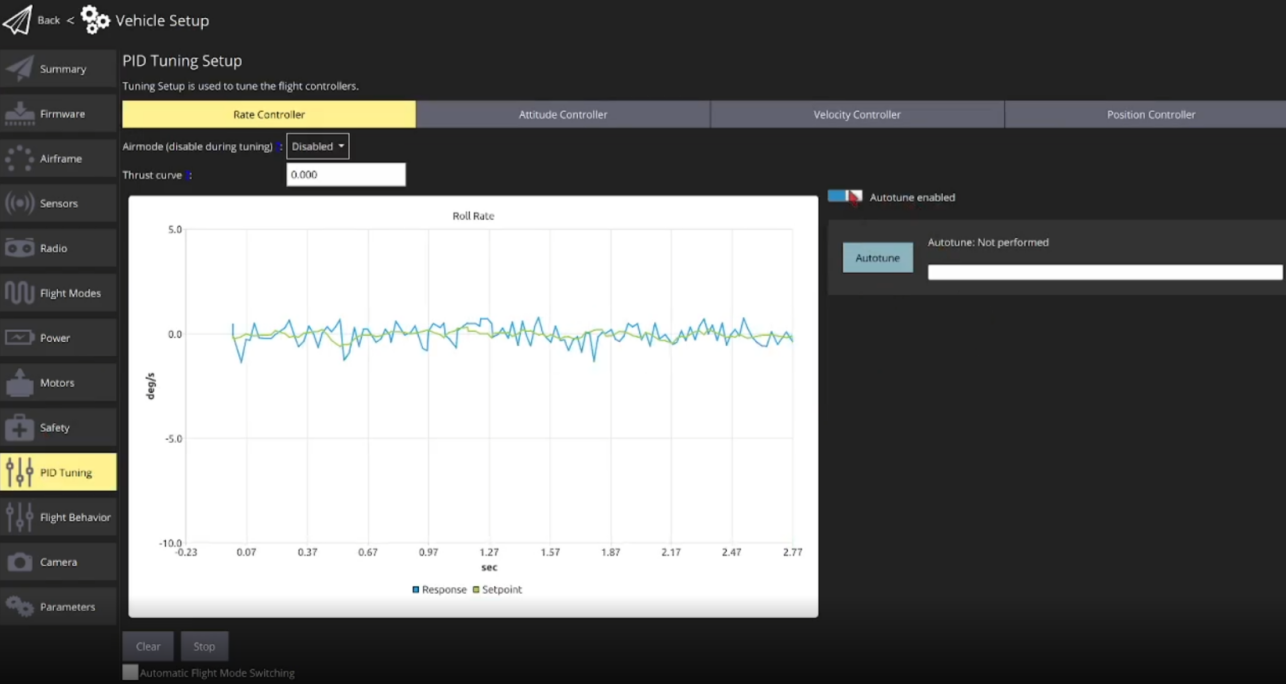Switch to Velocity Controller tab
This screenshot has width=1286, height=684.
857,115
